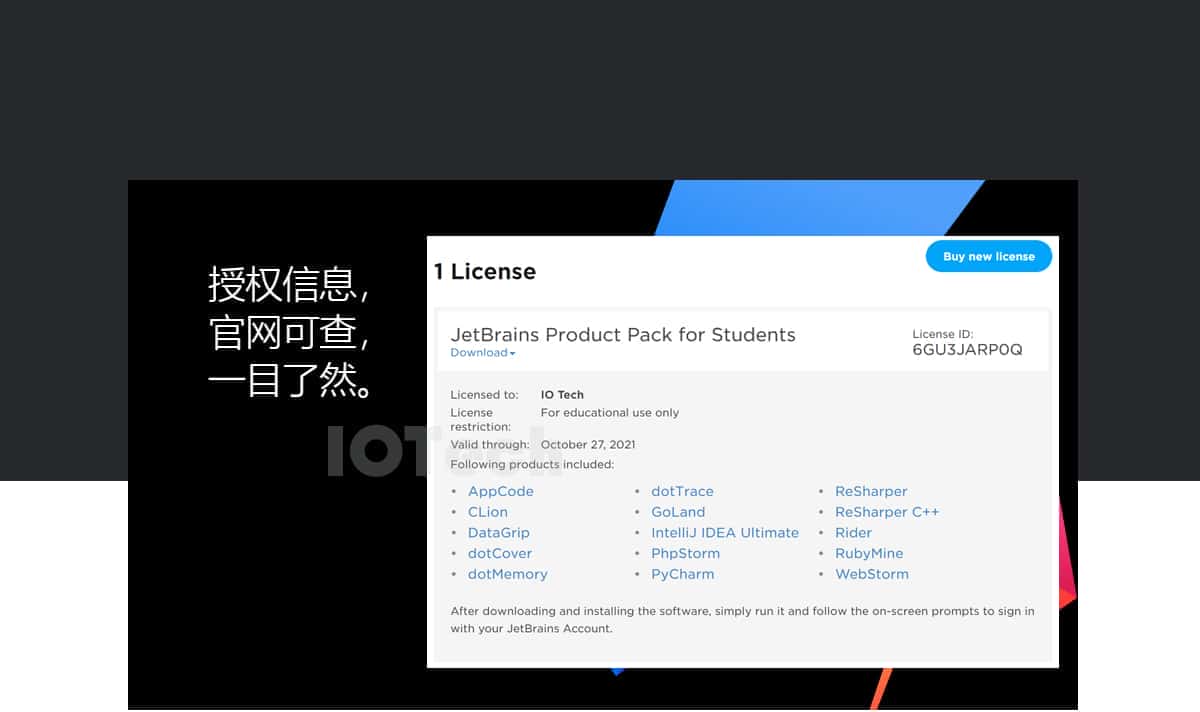Click the 1 License heading

pyautogui.click(x=485, y=271)
